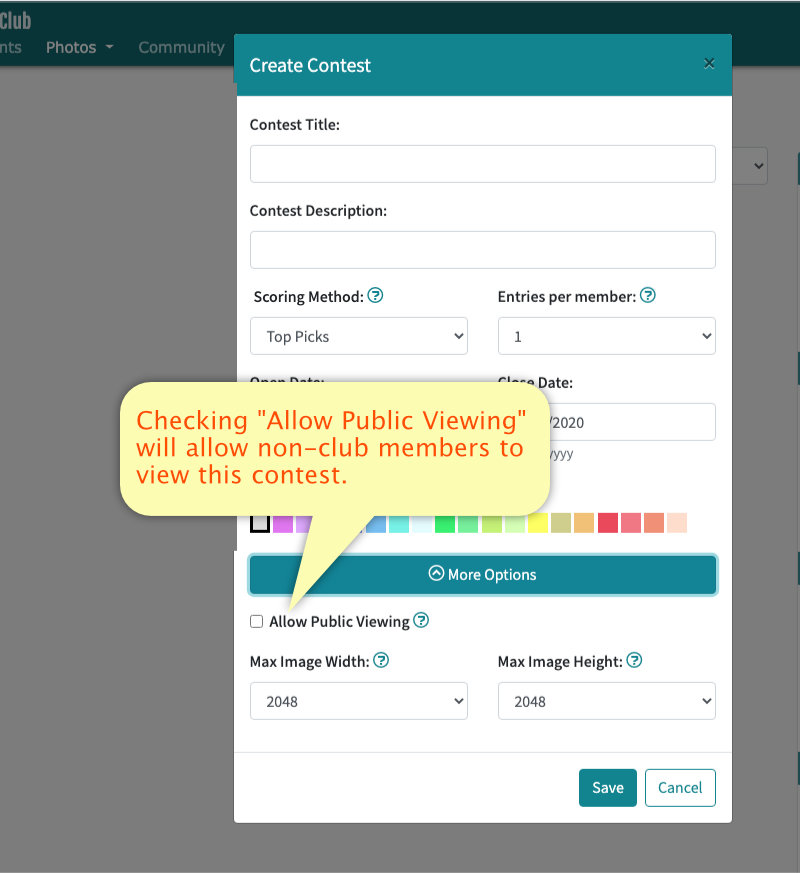This screenshot has height=873, width=800.
Task: Click the Save button
Action: click(x=607, y=787)
